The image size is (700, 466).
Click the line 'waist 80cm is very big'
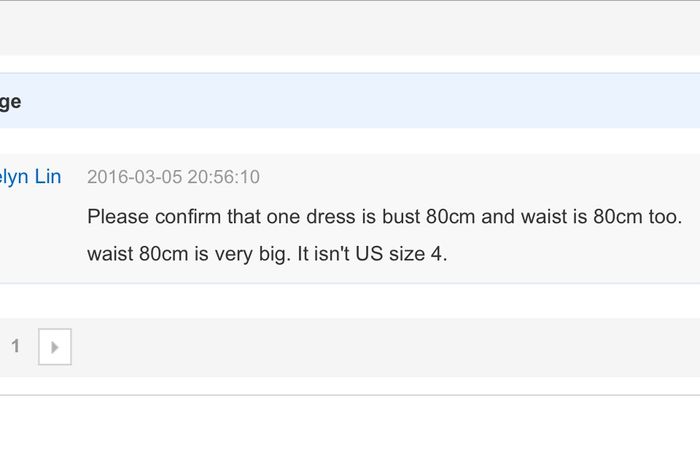tap(267, 254)
